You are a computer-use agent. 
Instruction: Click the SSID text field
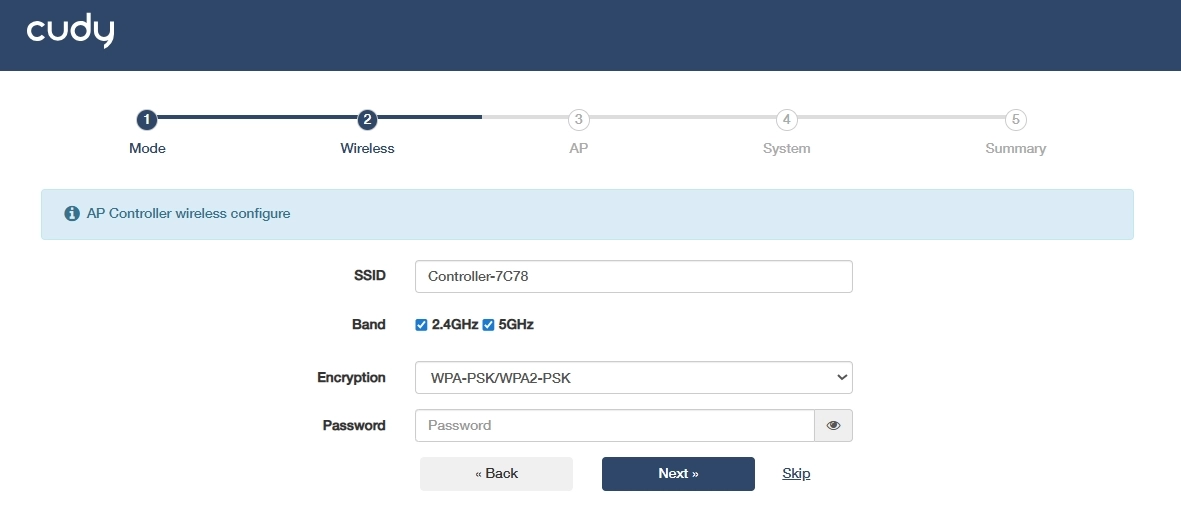tap(633, 277)
